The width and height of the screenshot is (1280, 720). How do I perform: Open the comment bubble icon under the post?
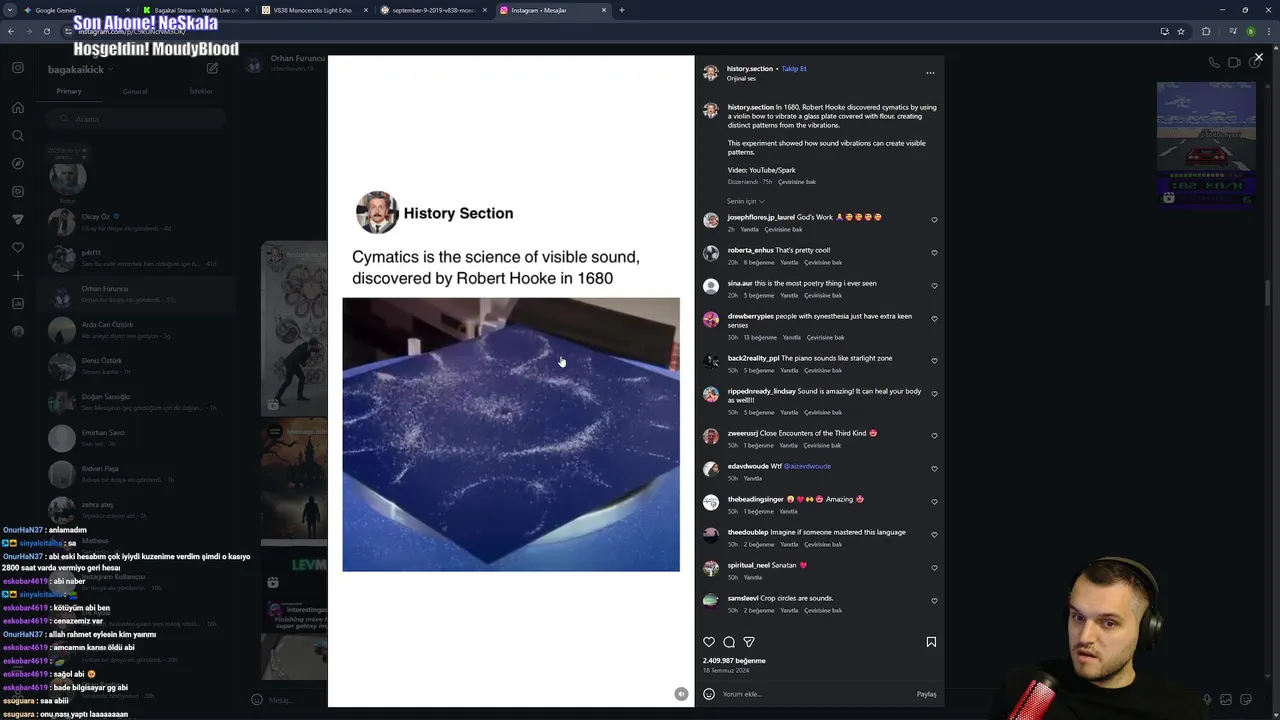(729, 642)
